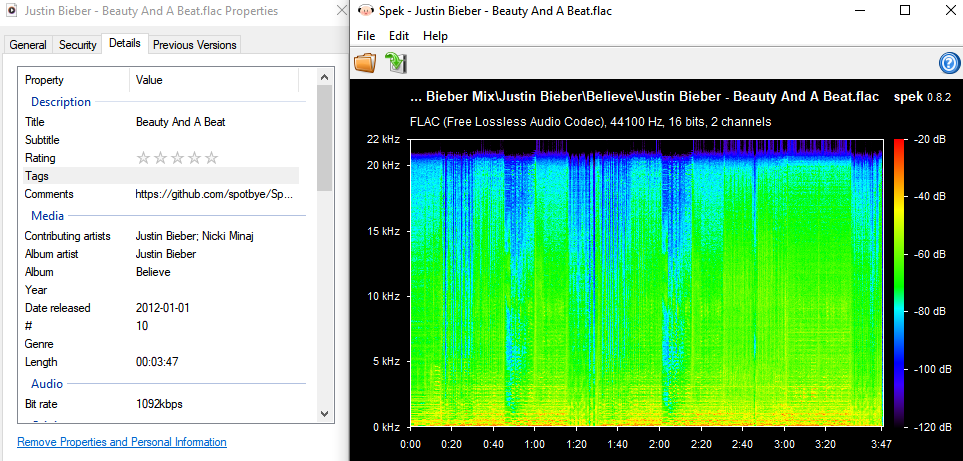Screen dimensions: 963x461
Task: Click the Bit rate value '1092kbps'
Action: [159, 405]
